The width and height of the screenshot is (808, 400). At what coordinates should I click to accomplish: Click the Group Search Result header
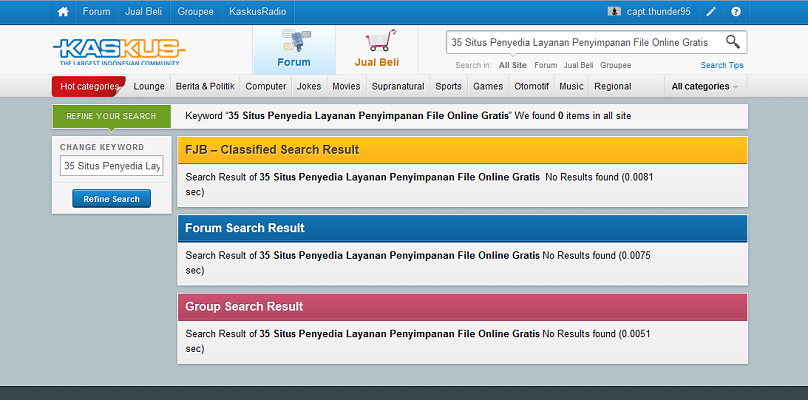[462, 307]
